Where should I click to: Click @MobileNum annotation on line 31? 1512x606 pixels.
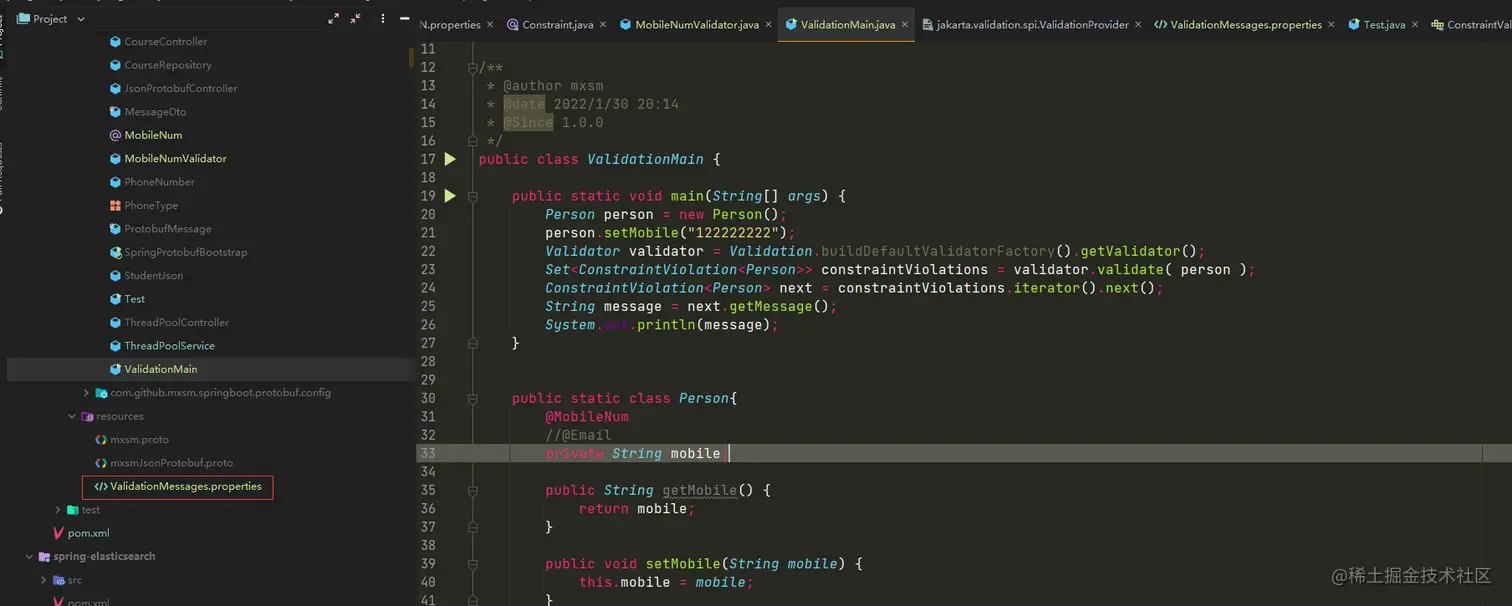(587, 417)
